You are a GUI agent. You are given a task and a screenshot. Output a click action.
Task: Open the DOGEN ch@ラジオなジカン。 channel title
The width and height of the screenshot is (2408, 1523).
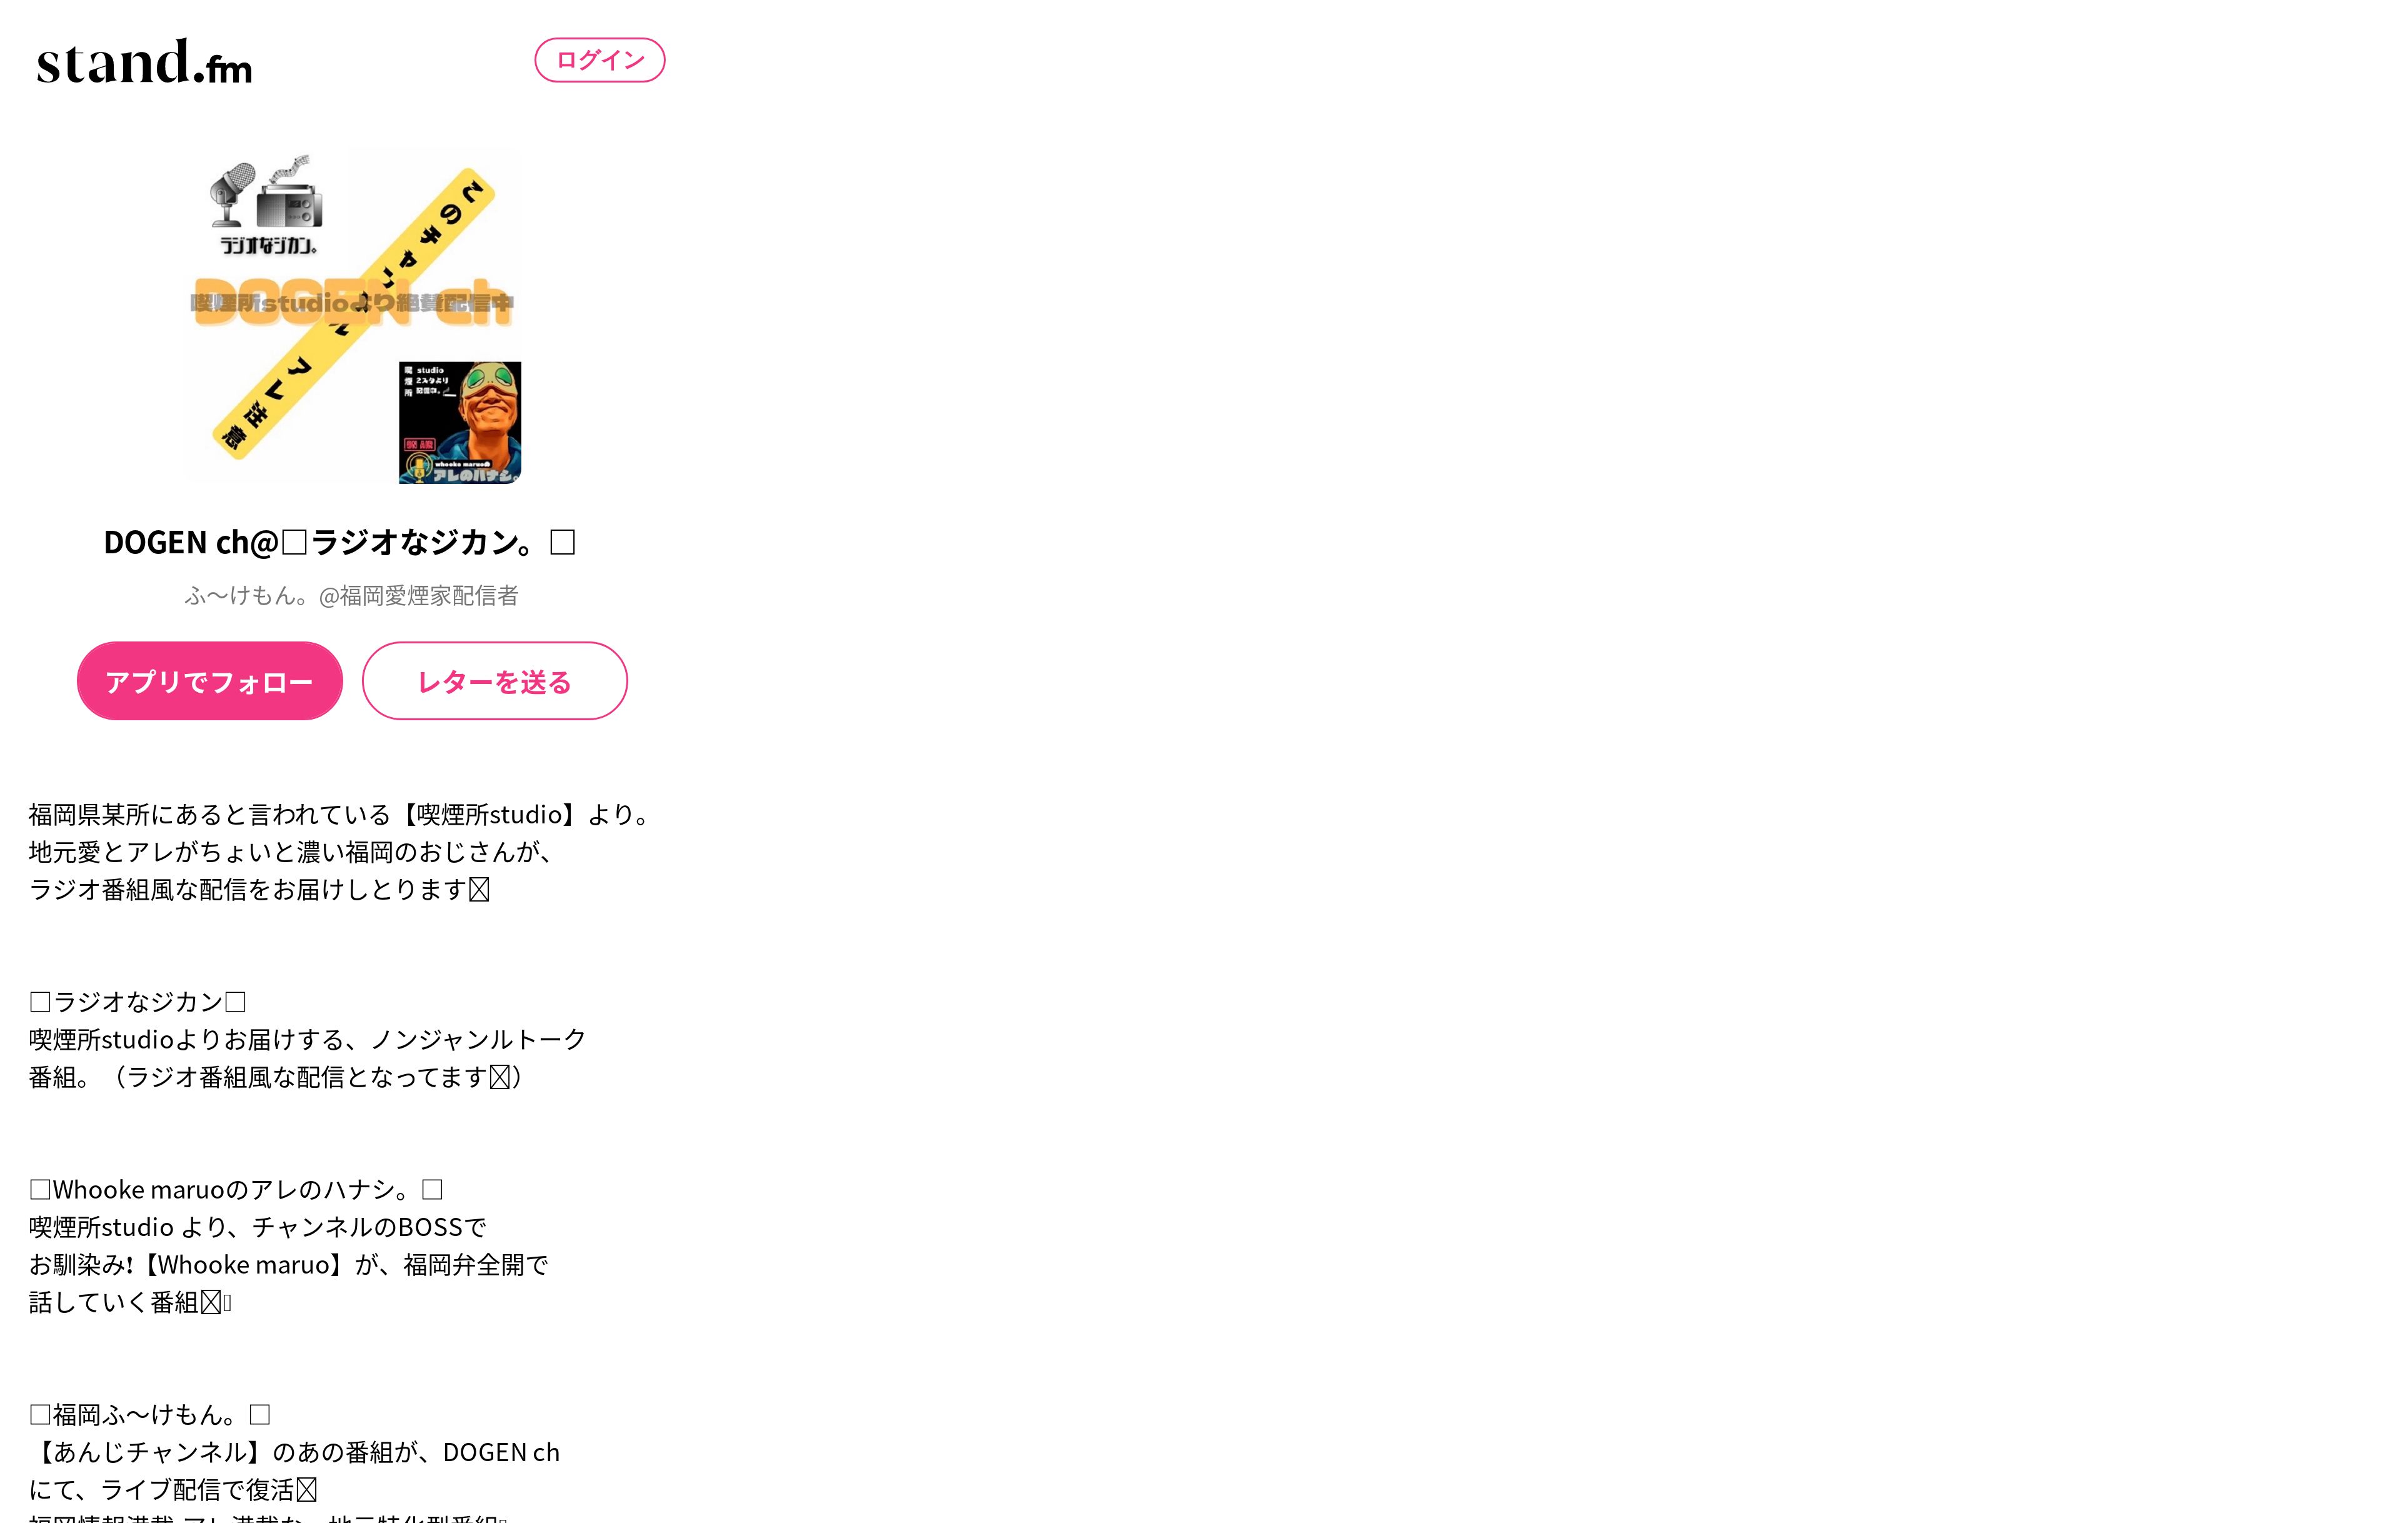coord(339,542)
